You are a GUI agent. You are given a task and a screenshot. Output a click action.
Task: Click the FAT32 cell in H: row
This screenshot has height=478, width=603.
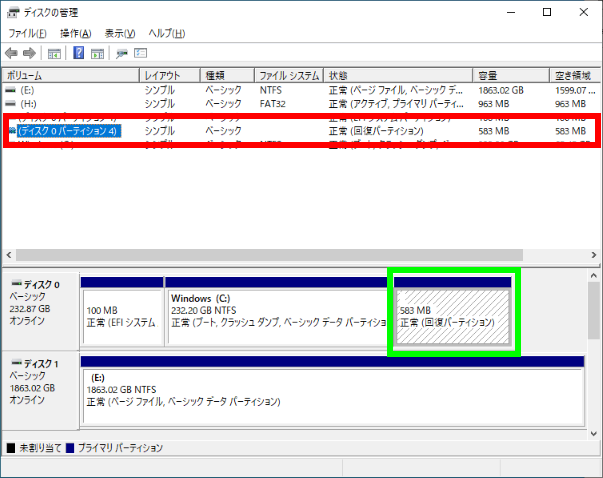(273, 104)
